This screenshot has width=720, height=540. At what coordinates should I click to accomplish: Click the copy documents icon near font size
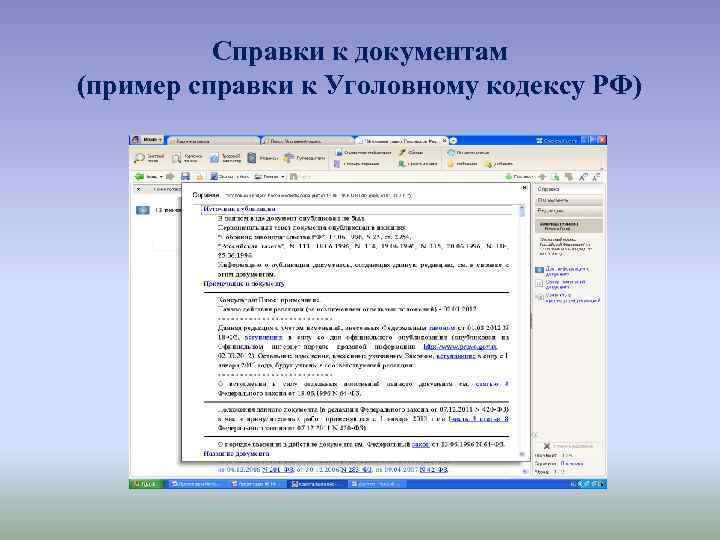pos(569,176)
